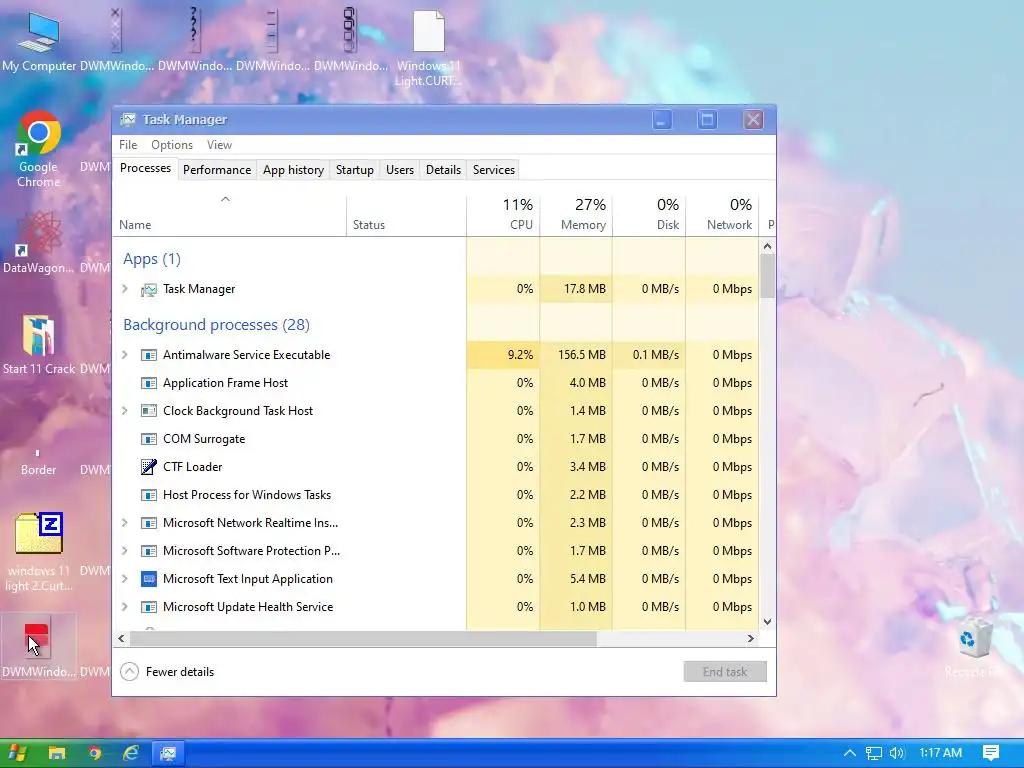Screen dimensions: 1024x768
Task: Select Microsoft Text Input Application icon
Action: [149, 579]
